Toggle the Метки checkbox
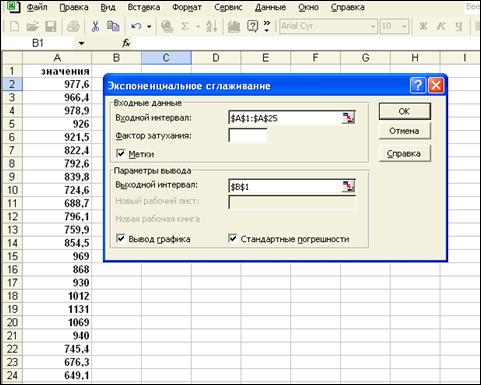This screenshot has width=481, height=385. [120, 154]
